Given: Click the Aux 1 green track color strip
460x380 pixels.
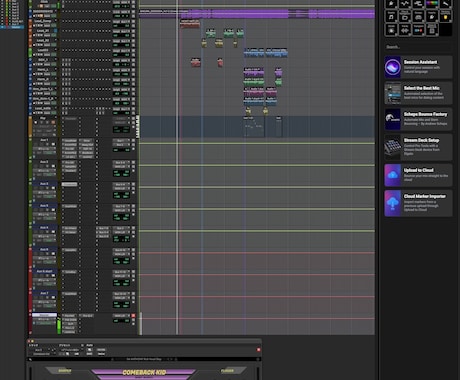Looking at the screenshot, I should click(x=30, y=148).
